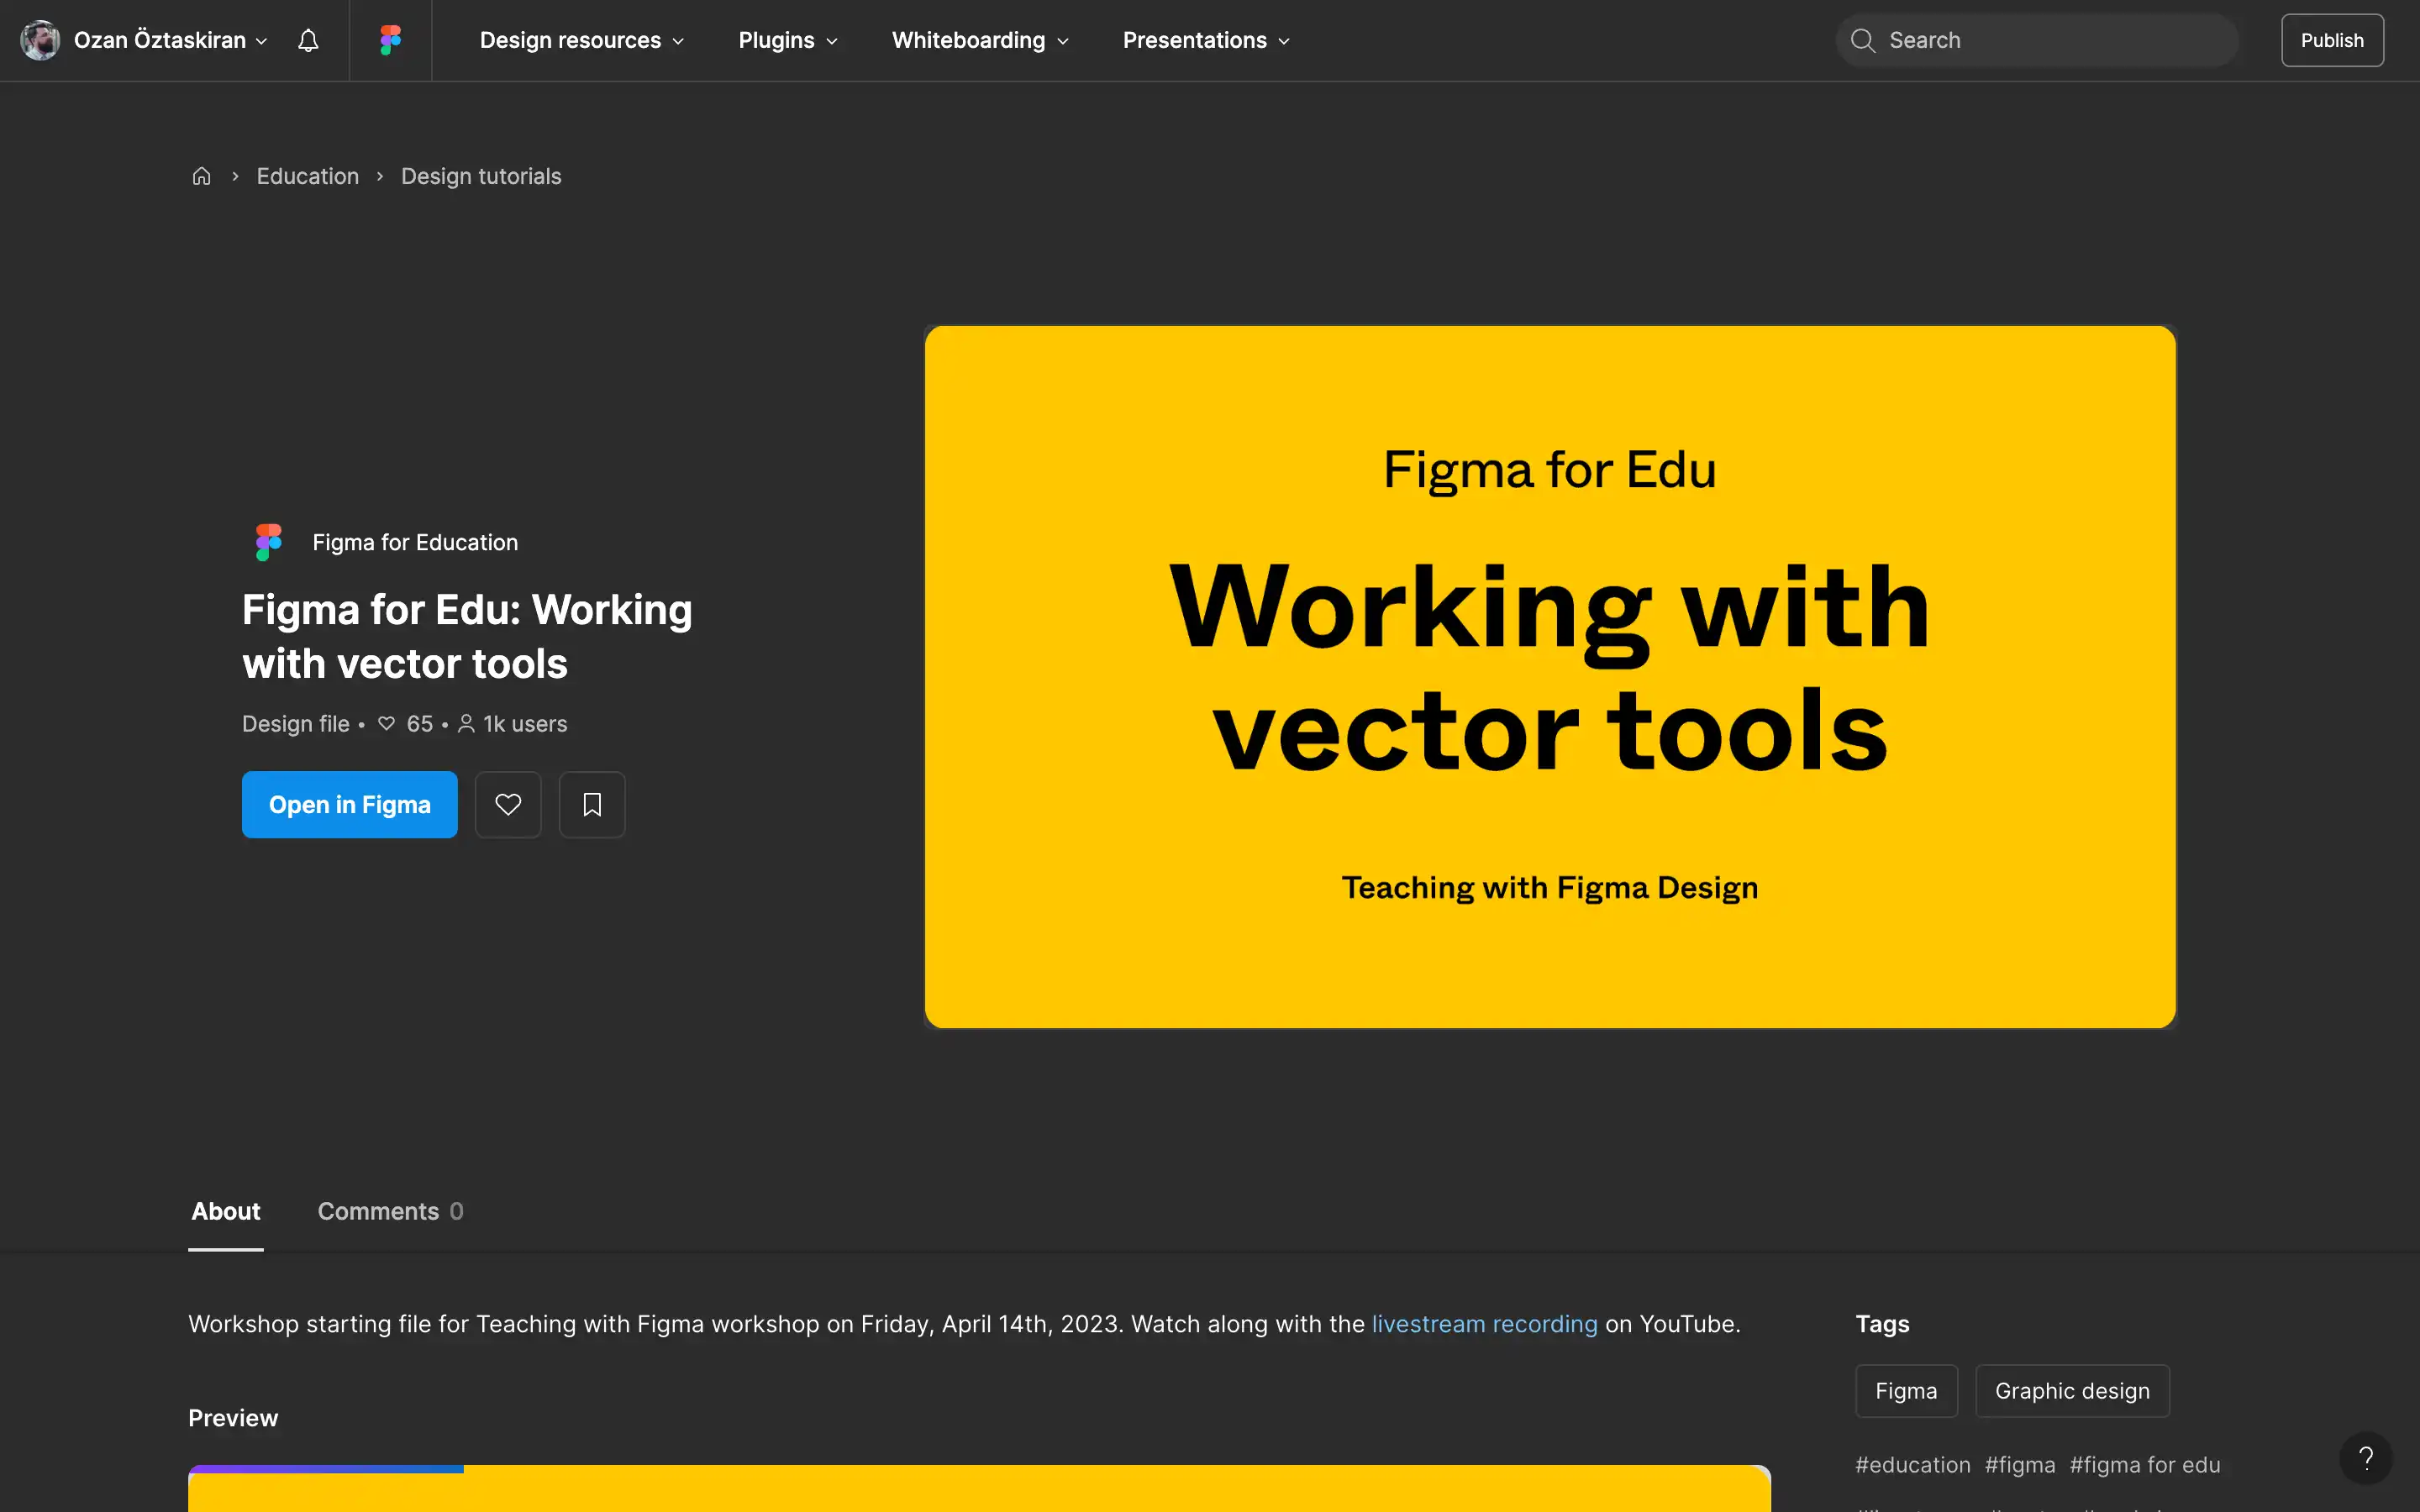The image size is (2420, 1512).
Task: Open the notifications bell
Action: pos(308,40)
